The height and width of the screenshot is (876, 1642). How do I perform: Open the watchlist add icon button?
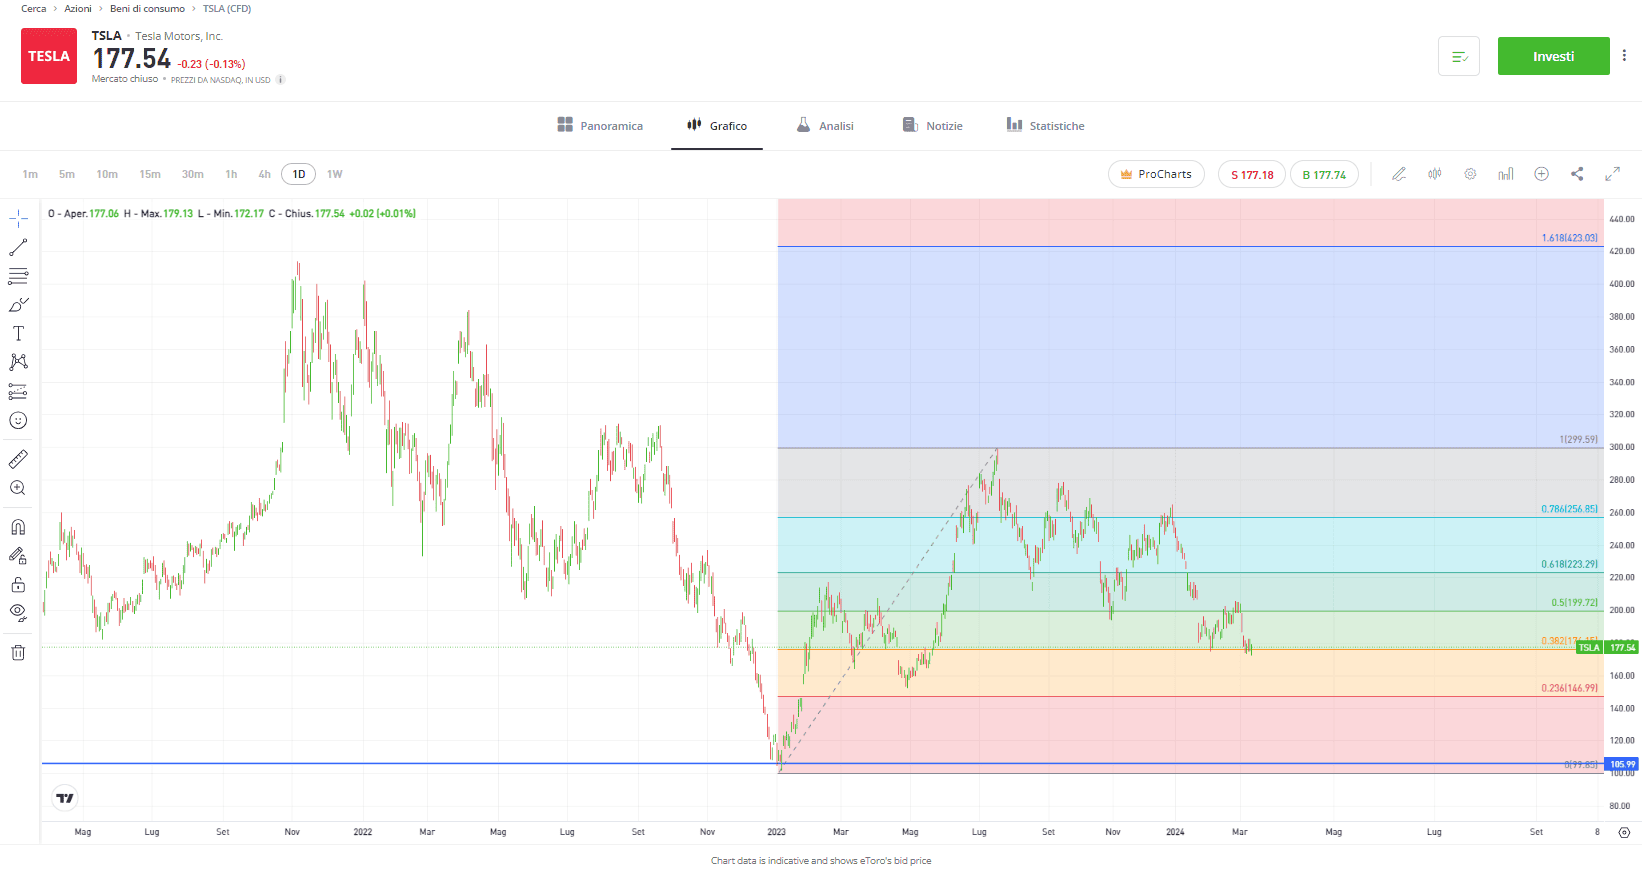[x=1459, y=56]
